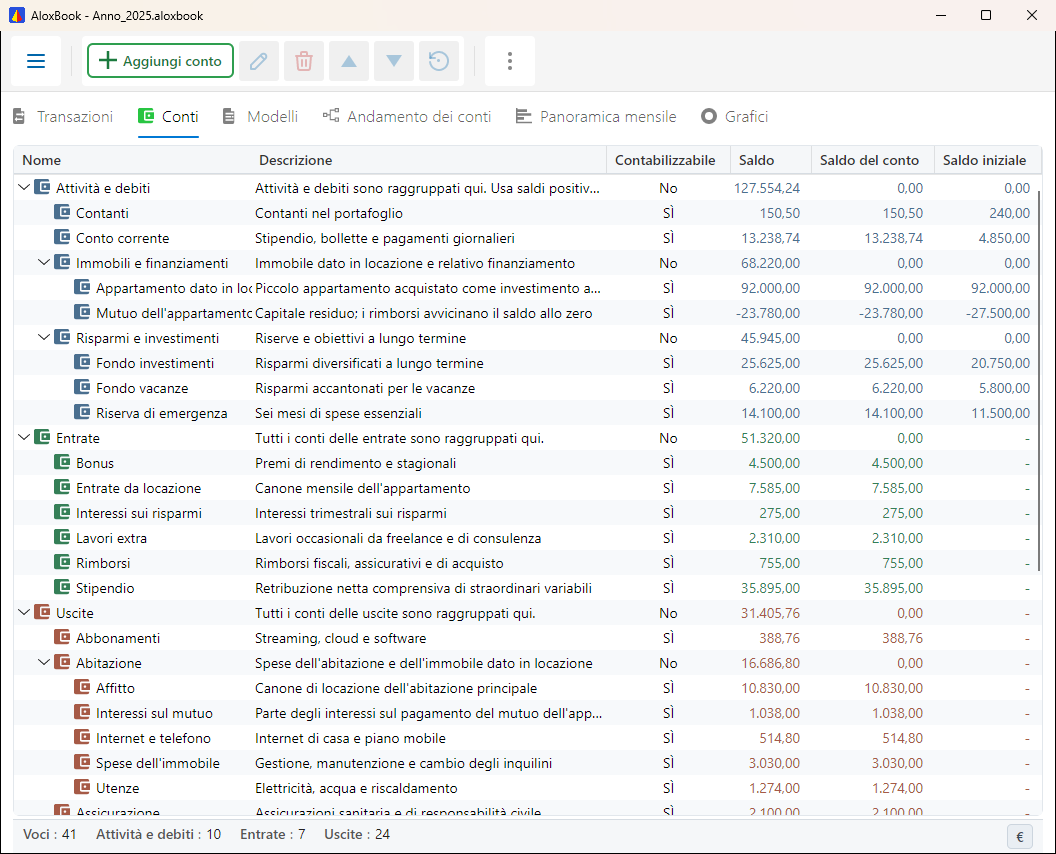Click the green Interessi sui risparmi icon

[62, 513]
